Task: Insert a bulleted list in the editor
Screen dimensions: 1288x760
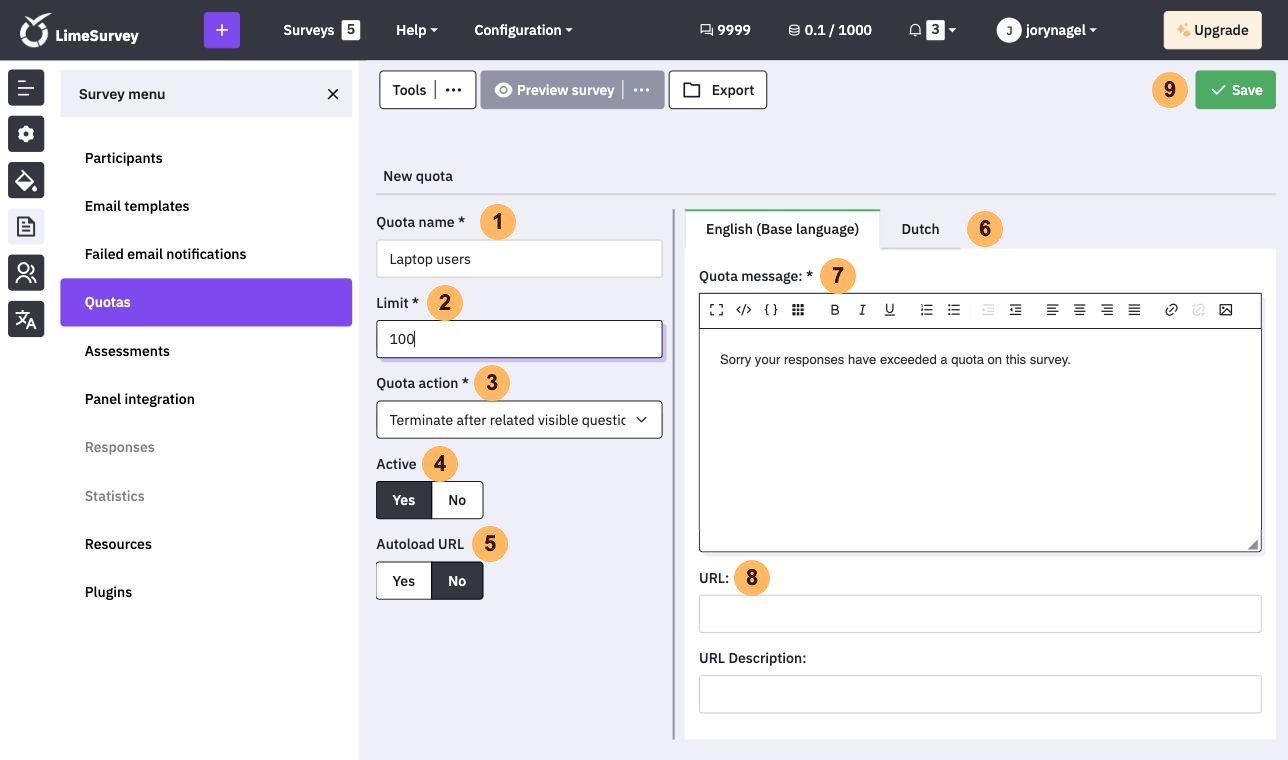Action: 954,310
